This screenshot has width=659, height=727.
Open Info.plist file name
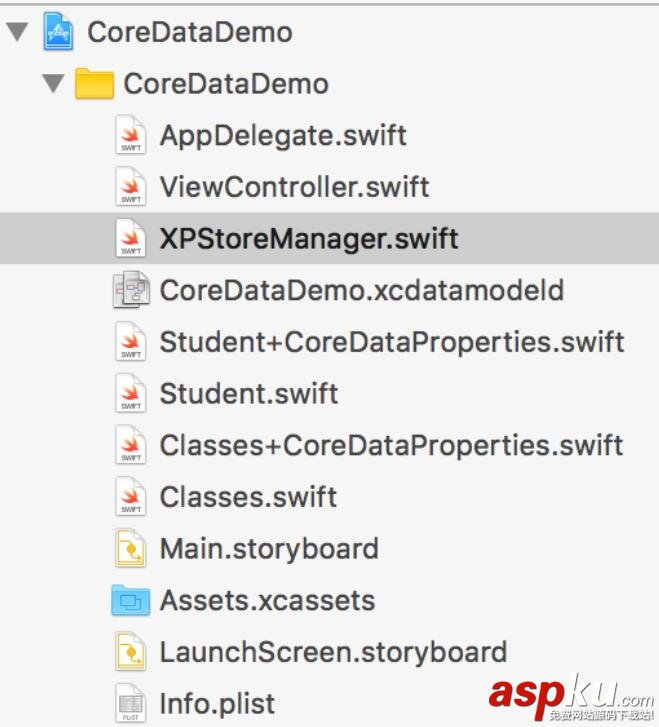click(x=217, y=704)
